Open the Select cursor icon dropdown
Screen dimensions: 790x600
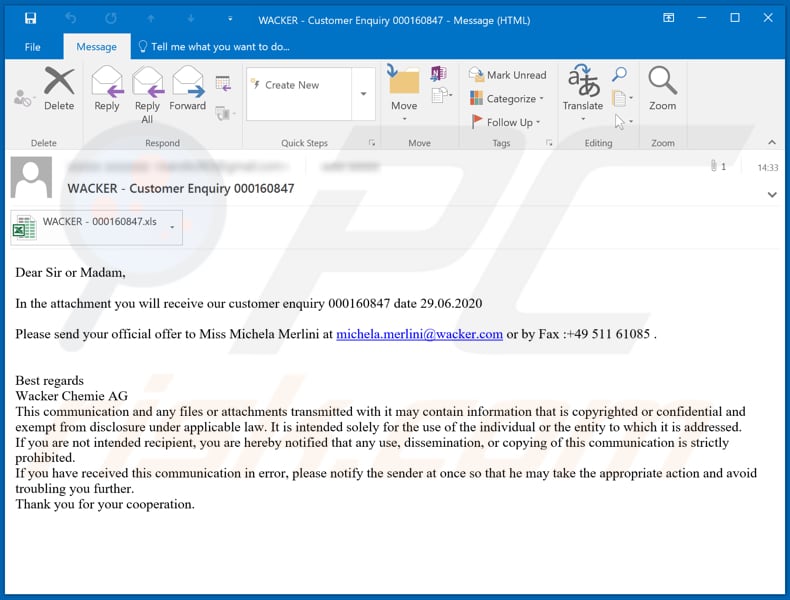pyautogui.click(x=623, y=121)
